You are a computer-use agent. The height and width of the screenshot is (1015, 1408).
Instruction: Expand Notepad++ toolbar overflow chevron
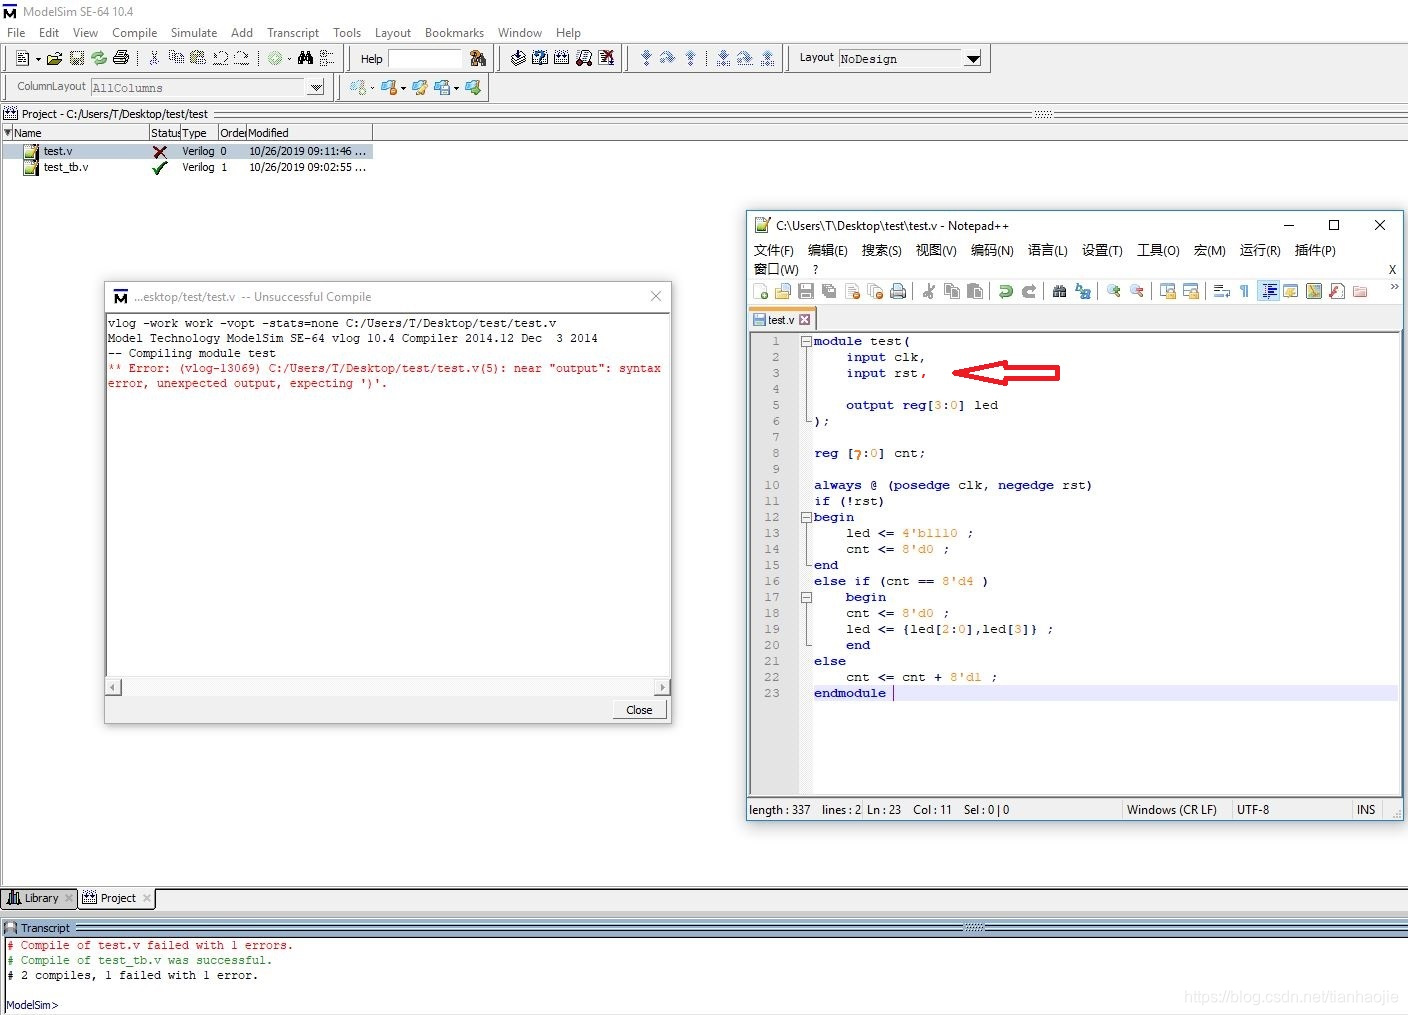coord(1394,287)
